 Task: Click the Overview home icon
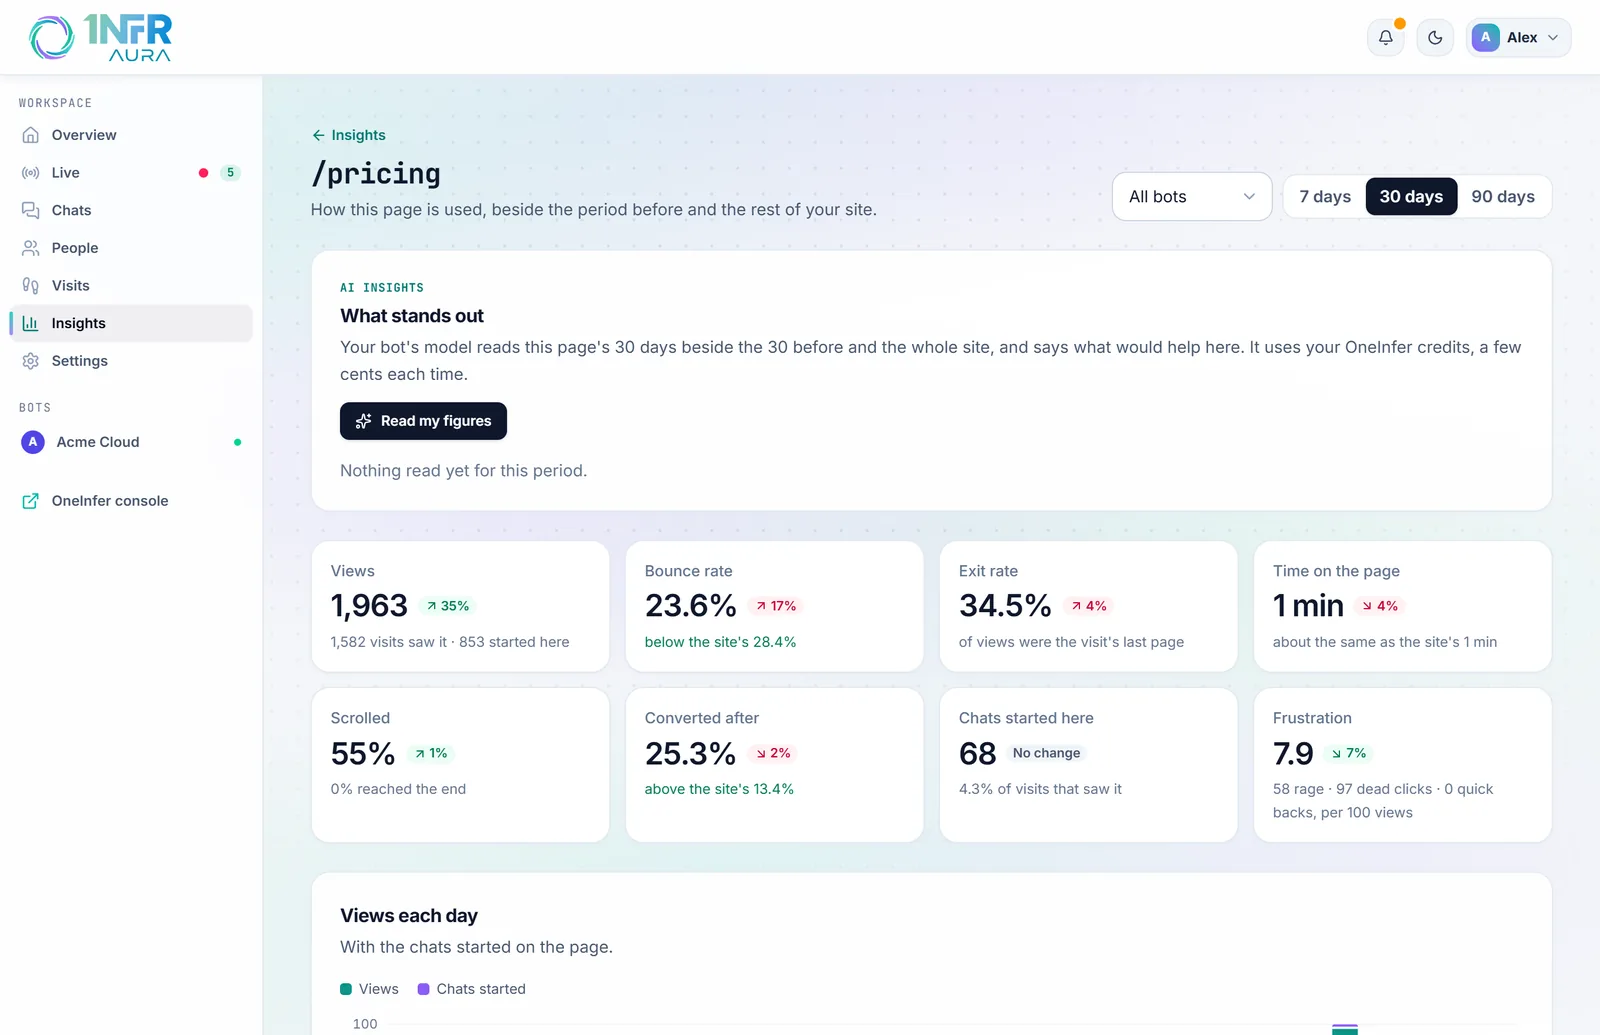(31, 135)
